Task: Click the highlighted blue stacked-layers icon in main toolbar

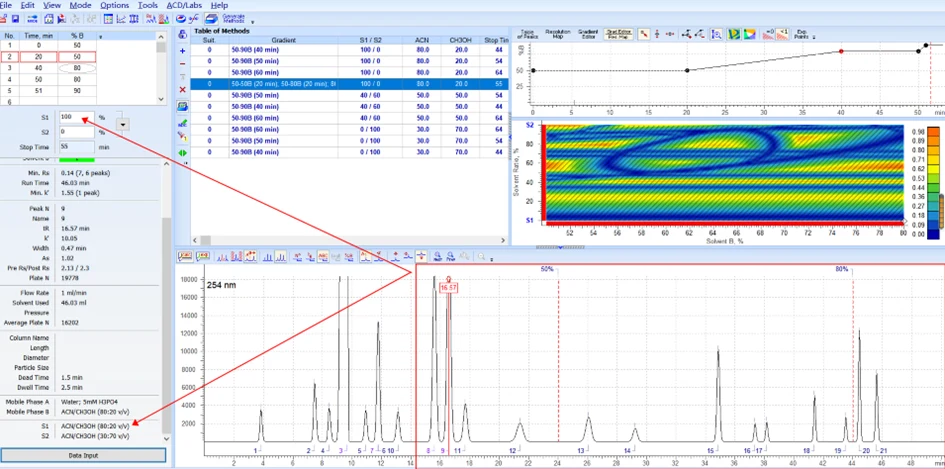Action: [212, 19]
